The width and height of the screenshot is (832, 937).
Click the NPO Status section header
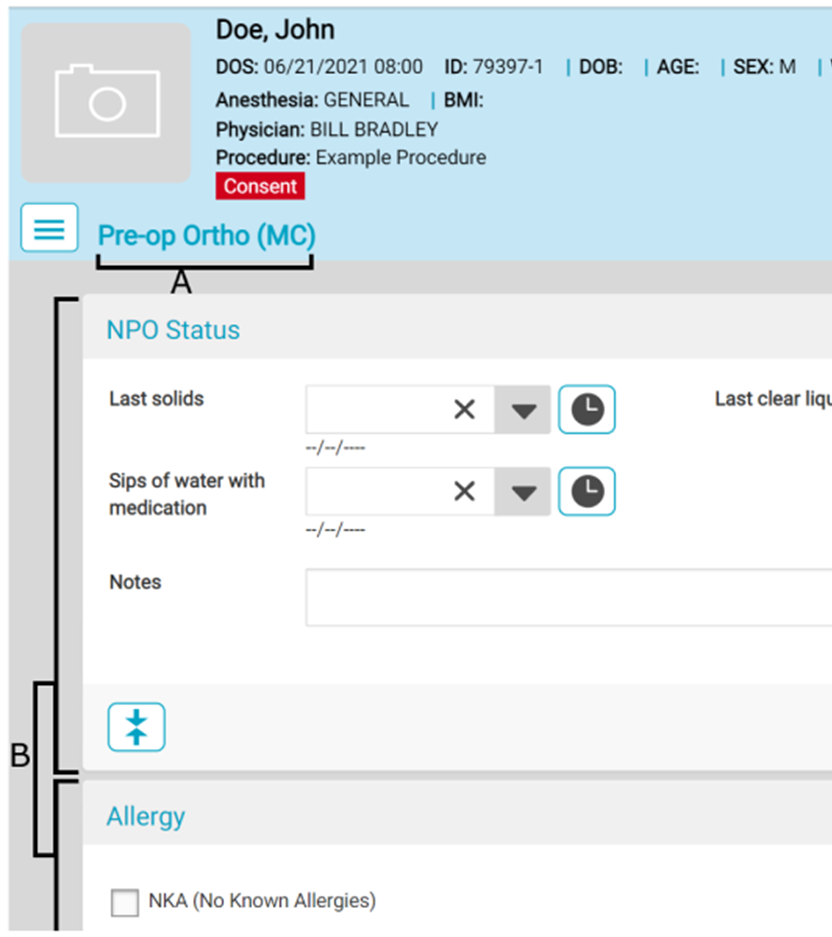pos(173,330)
